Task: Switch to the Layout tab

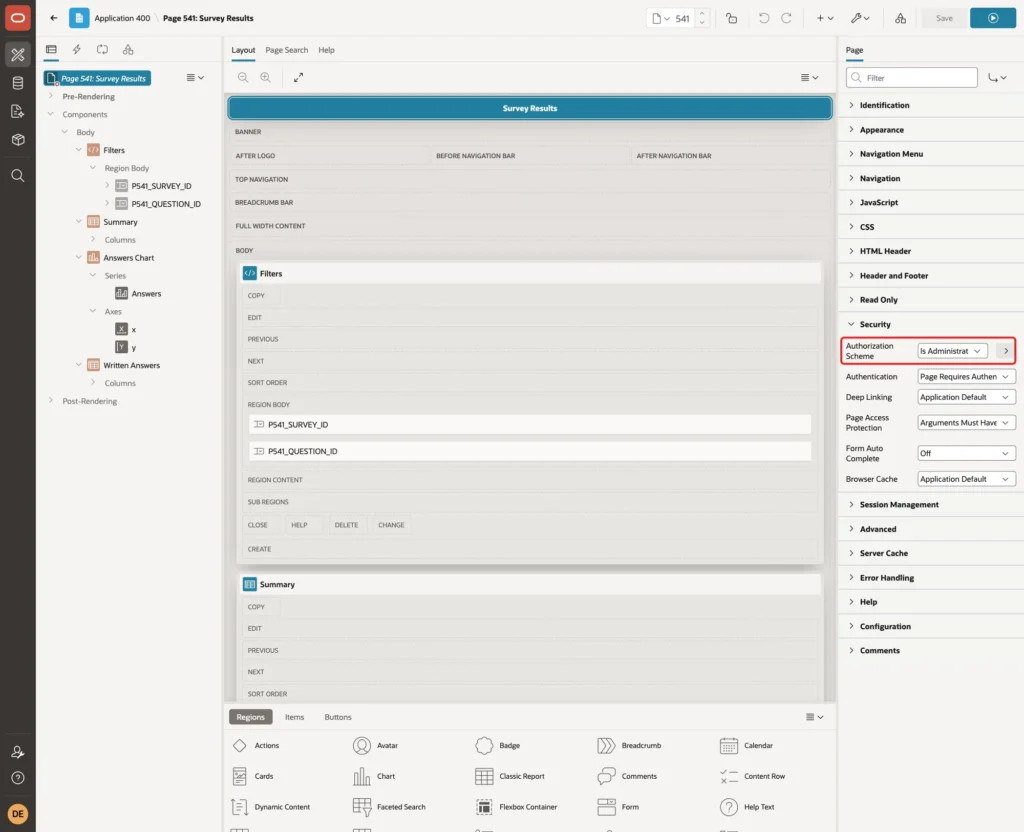Action: 243,50
